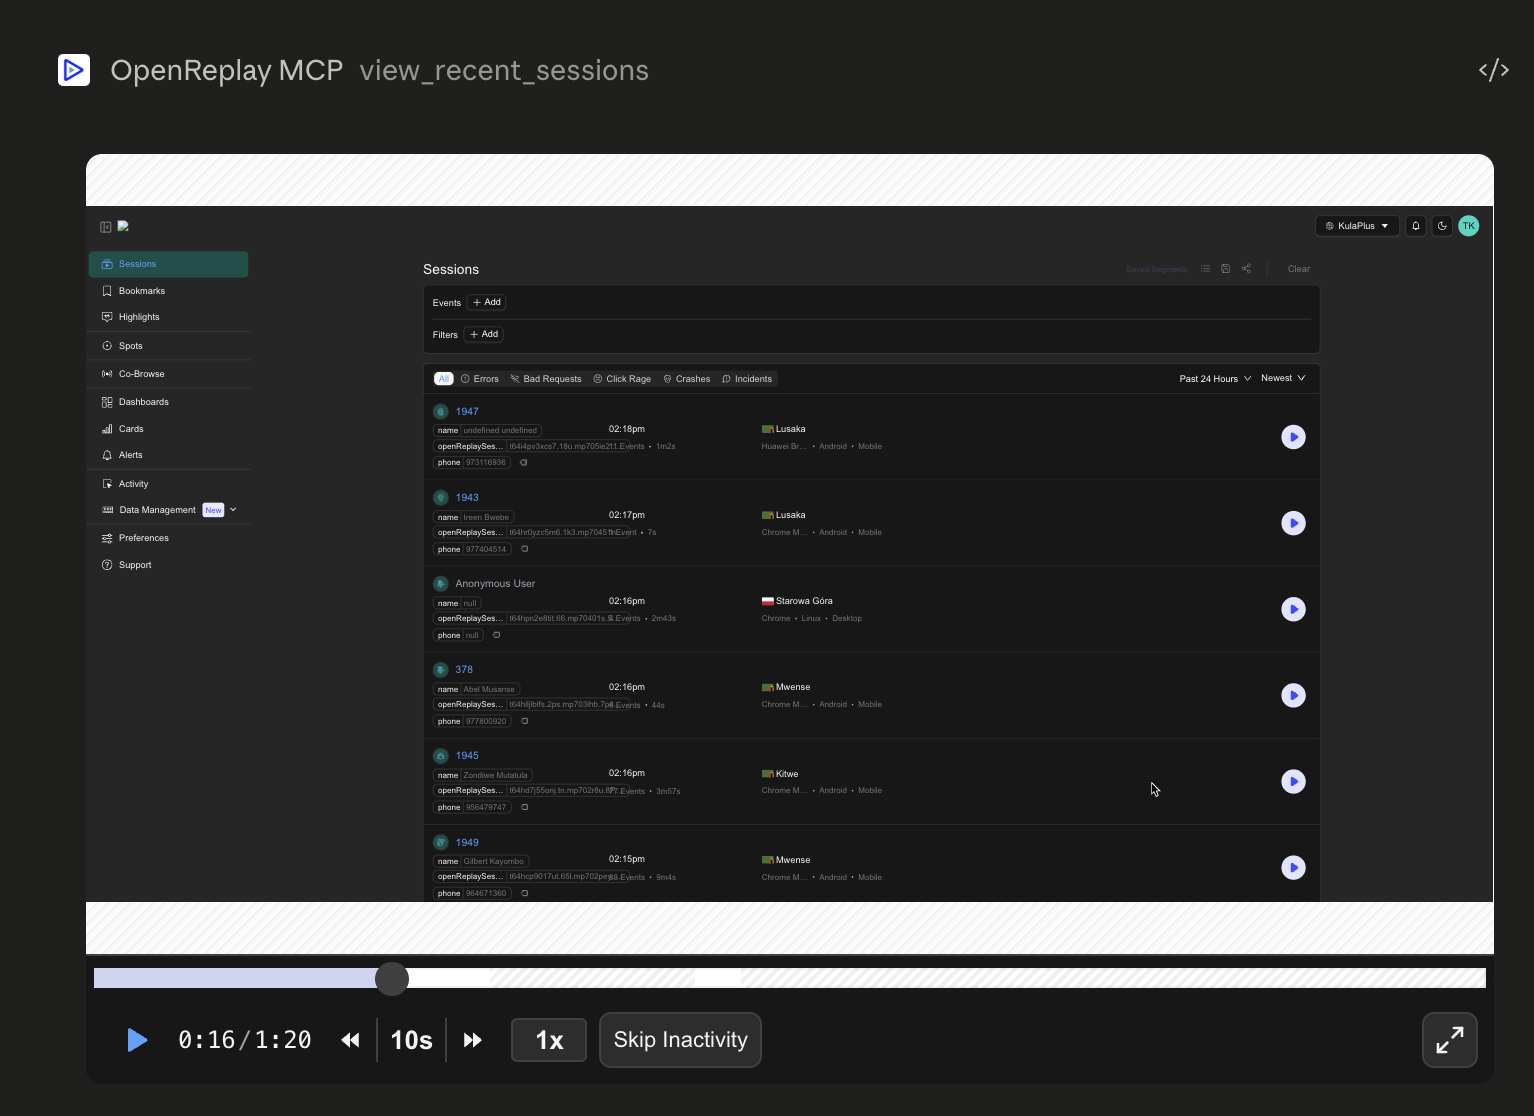1534x1116 pixels.
Task: Click the save segment disk icon
Action: [x=1225, y=269]
